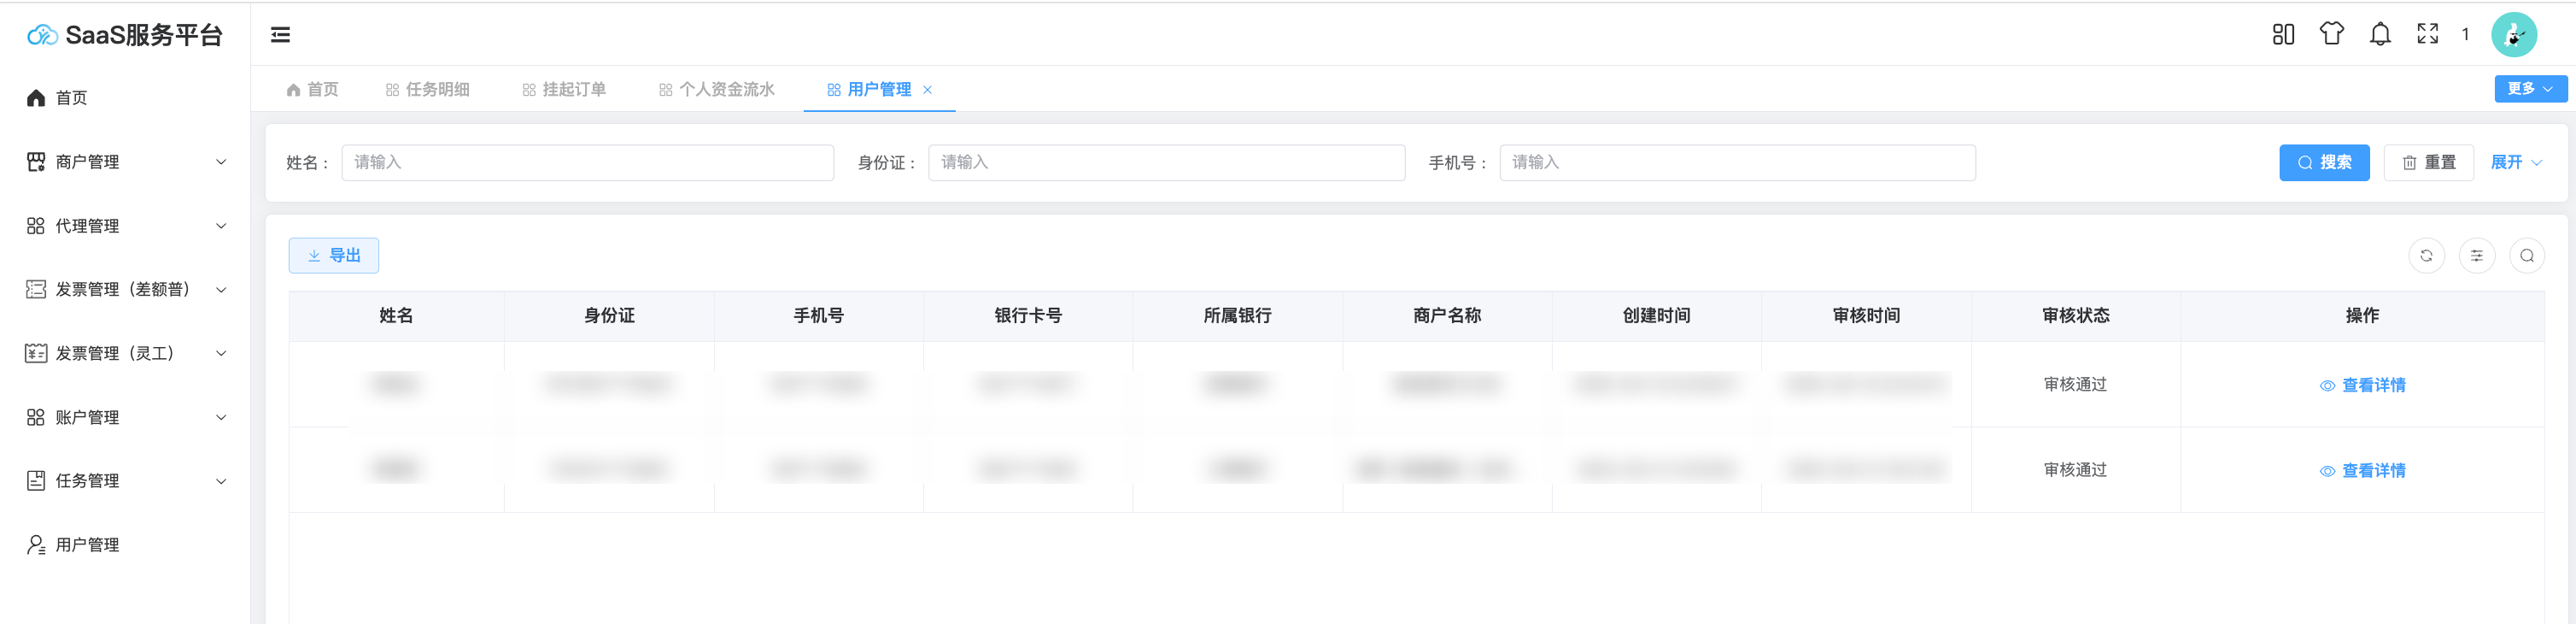Toggle fullscreen mode icon
The image size is (2576, 624).
pos(2427,35)
